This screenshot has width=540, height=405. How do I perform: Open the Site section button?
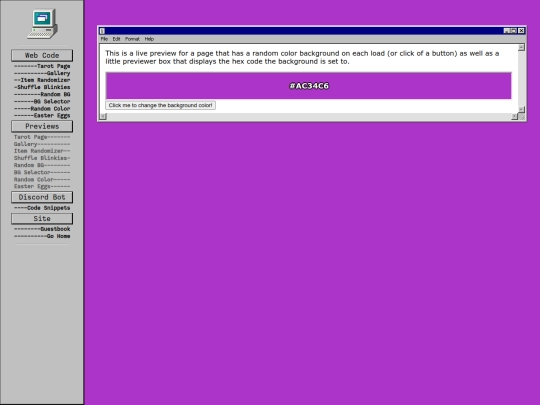42,218
